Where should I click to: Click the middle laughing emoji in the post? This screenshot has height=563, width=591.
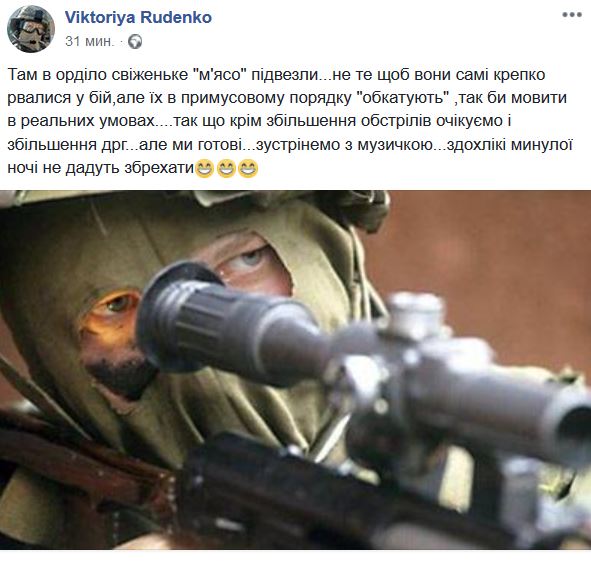point(226,168)
